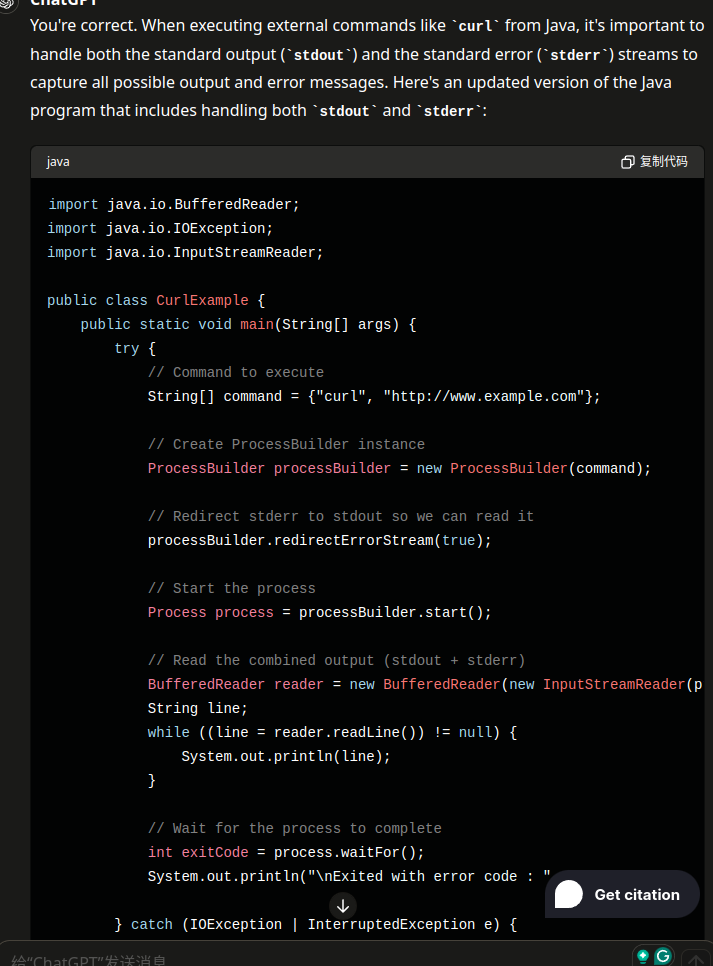
Task: Click the inline curl code term
Action: (x=477, y=26)
